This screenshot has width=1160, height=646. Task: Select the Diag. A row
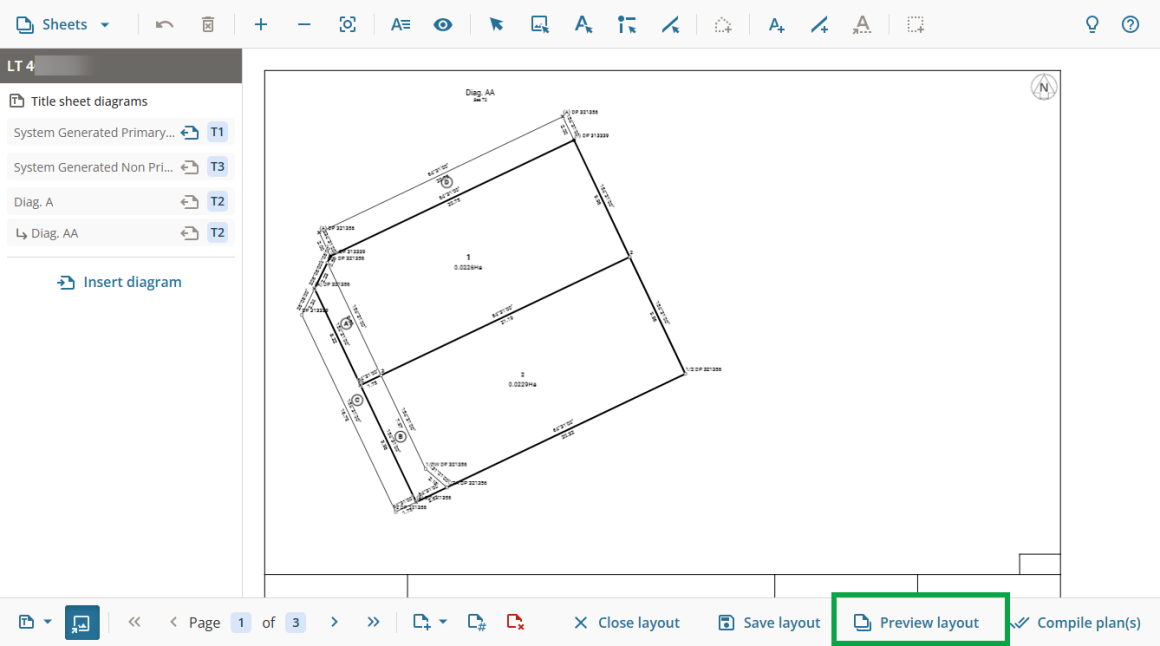click(121, 202)
